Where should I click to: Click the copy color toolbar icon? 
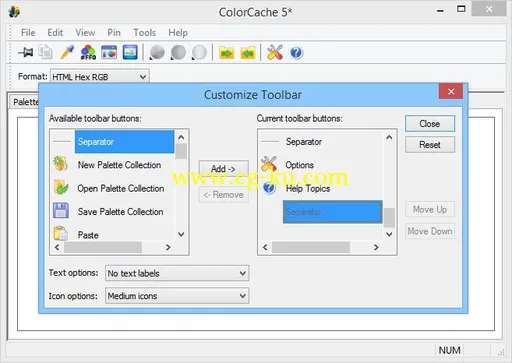45,52
